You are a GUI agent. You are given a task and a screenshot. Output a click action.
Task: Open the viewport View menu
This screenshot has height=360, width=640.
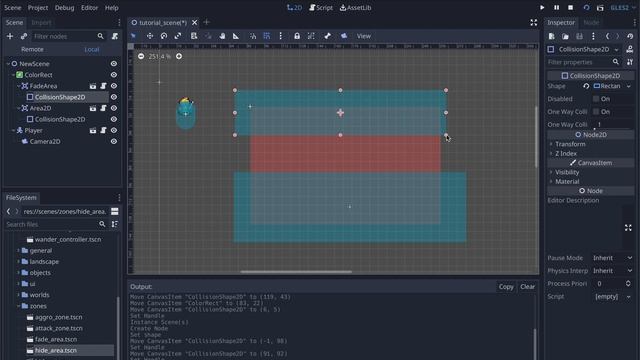364,36
